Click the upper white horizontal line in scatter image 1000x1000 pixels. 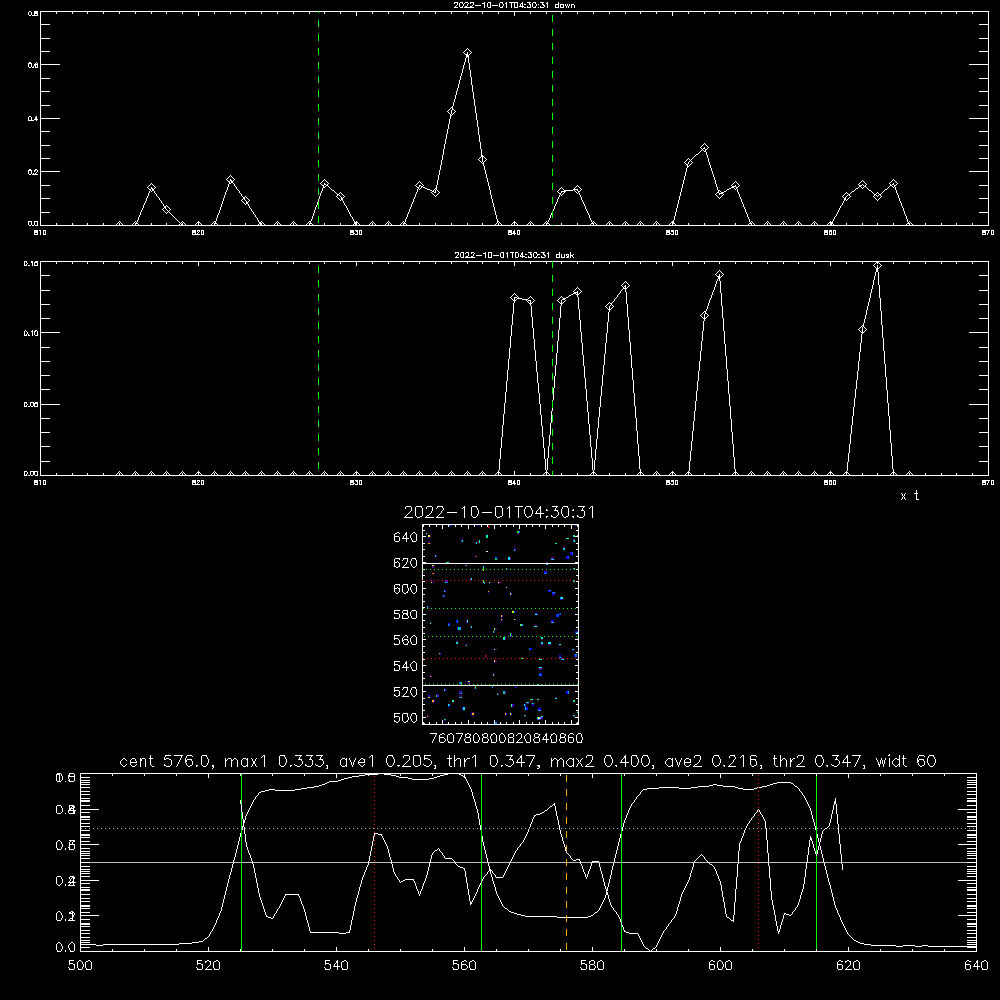pyautogui.click(x=500, y=563)
